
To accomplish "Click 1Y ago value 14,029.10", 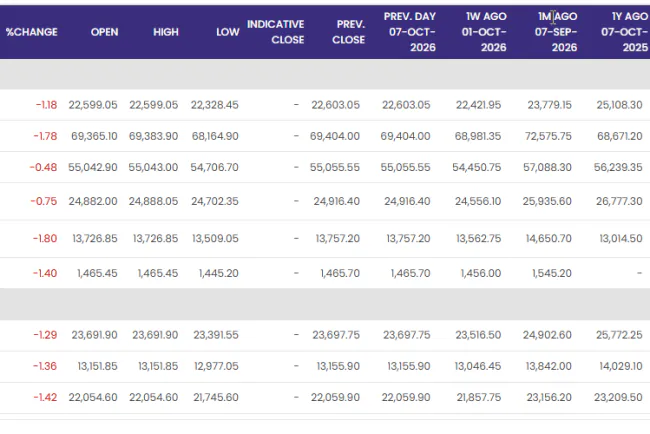I will [621, 366].
